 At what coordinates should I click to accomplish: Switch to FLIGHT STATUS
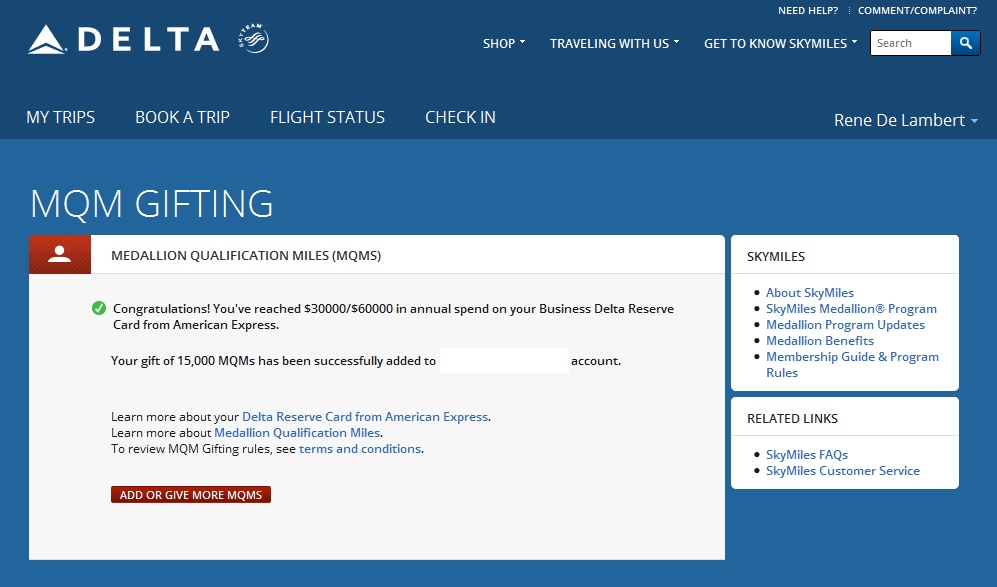[x=327, y=117]
